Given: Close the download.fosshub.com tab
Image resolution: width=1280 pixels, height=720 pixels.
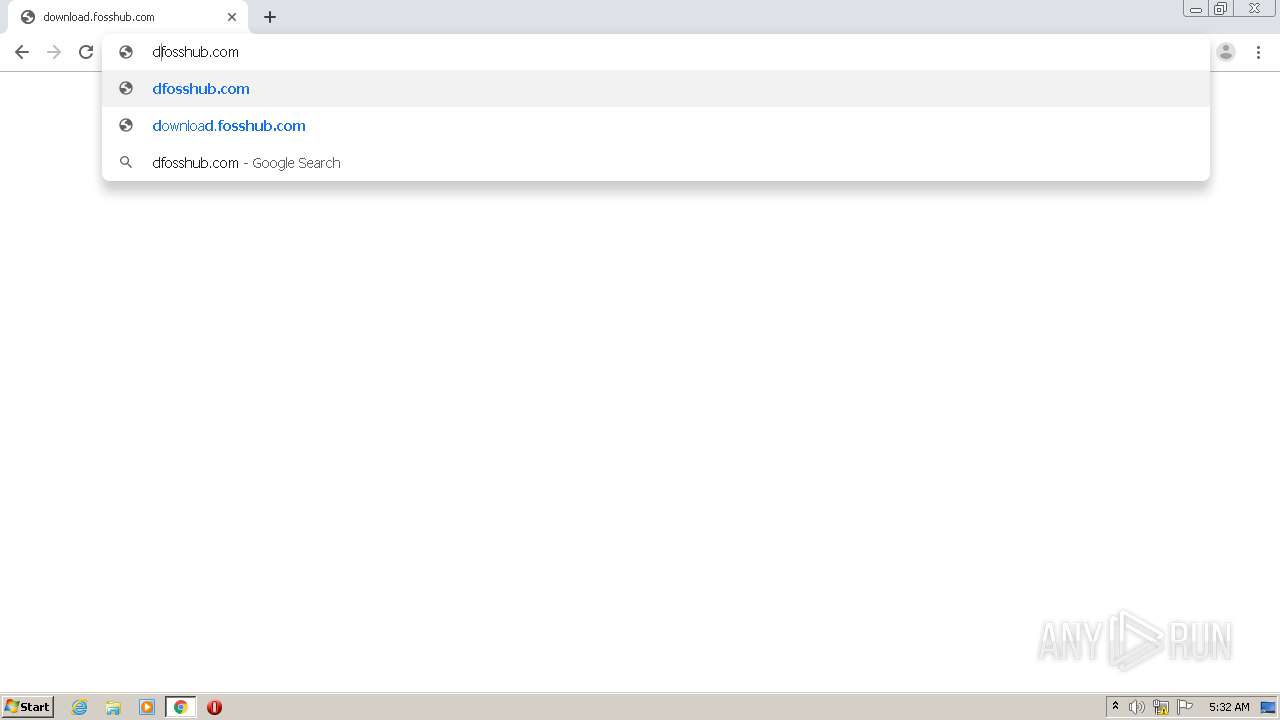Looking at the screenshot, I should coord(232,17).
